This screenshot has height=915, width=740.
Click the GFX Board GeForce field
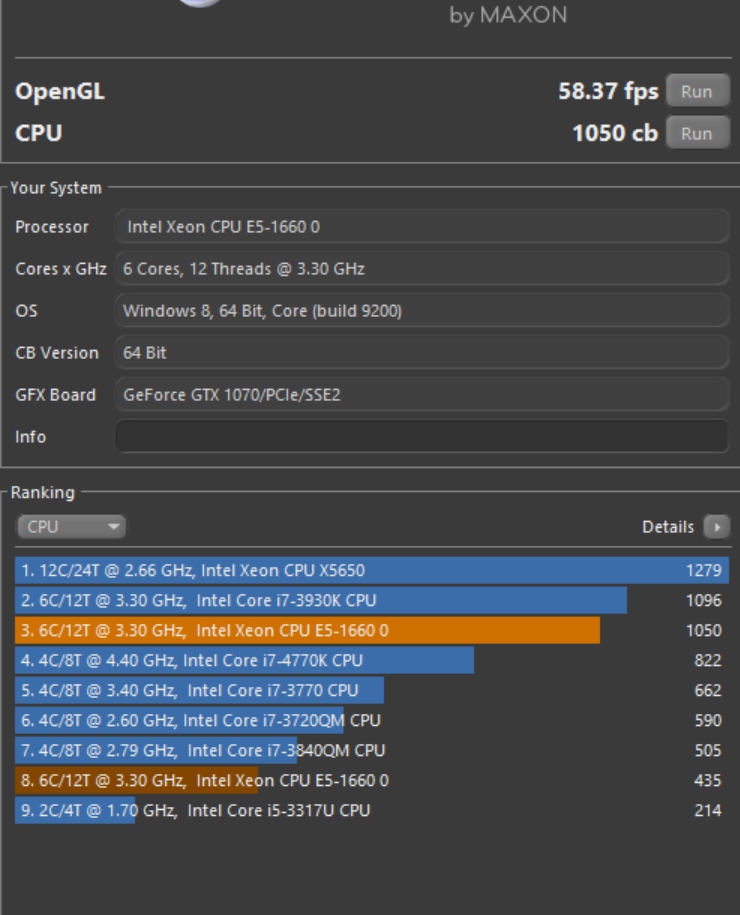click(421, 395)
